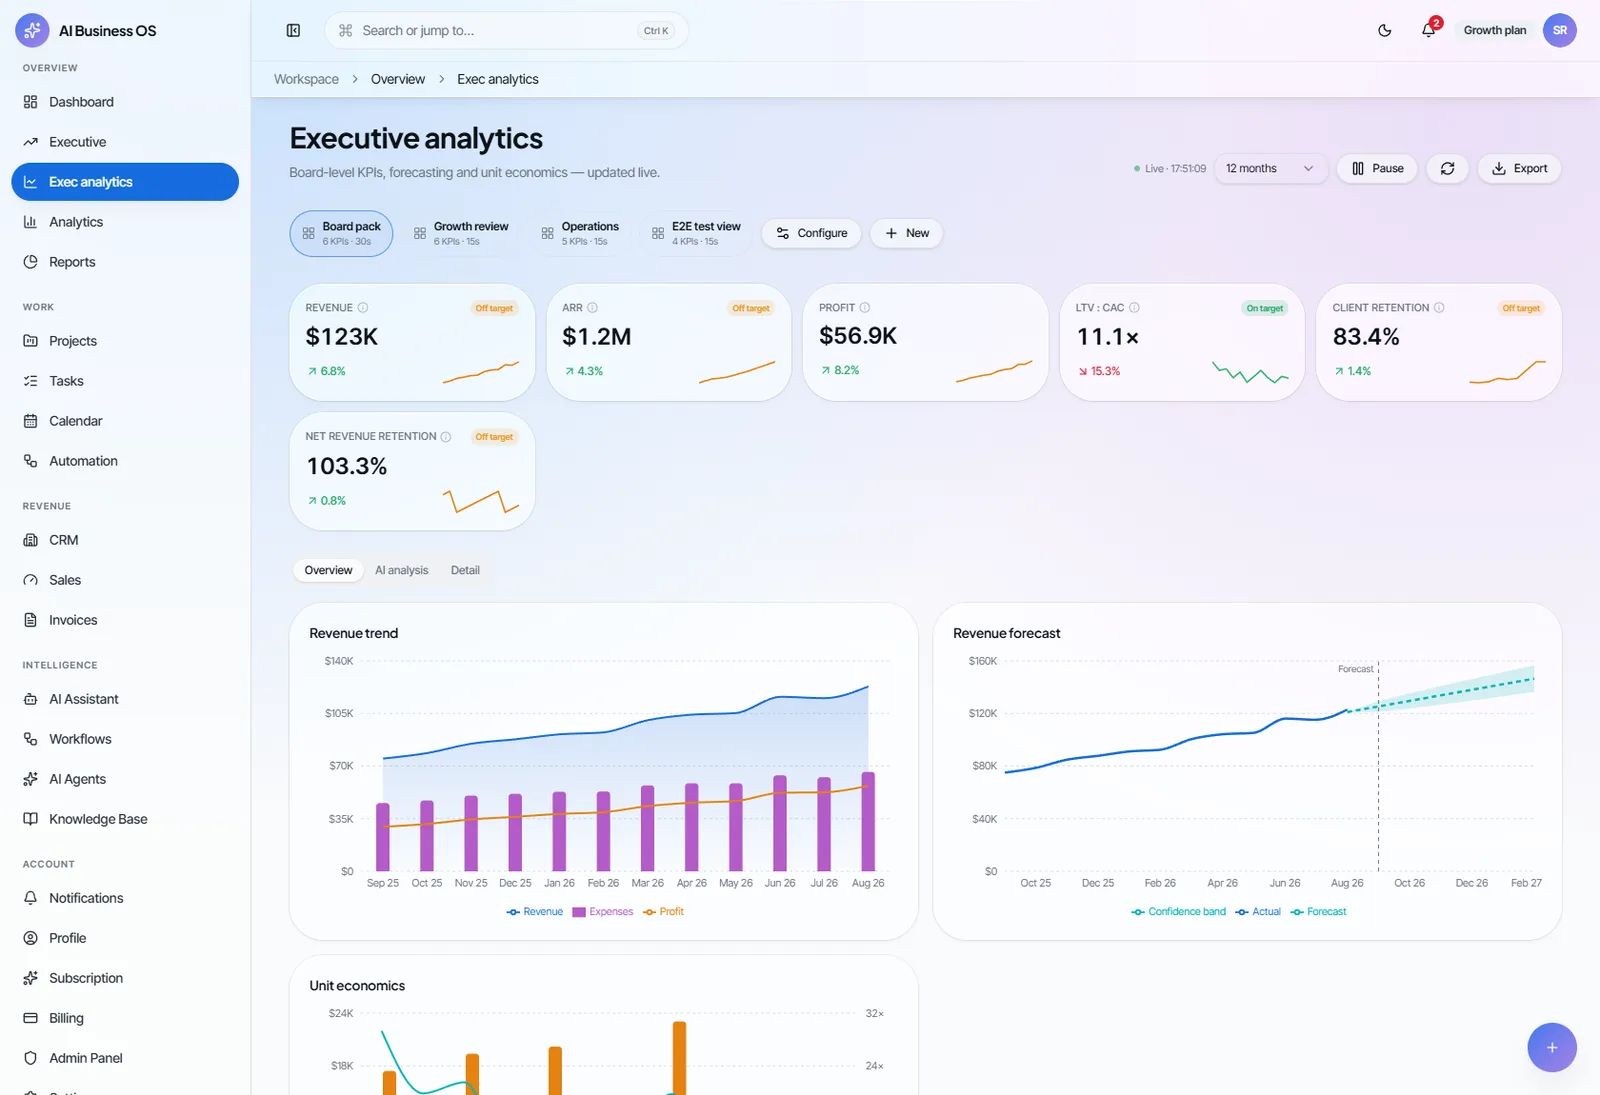This screenshot has height=1095, width=1600.
Task: Open Growth plan menu
Action: (x=1494, y=30)
